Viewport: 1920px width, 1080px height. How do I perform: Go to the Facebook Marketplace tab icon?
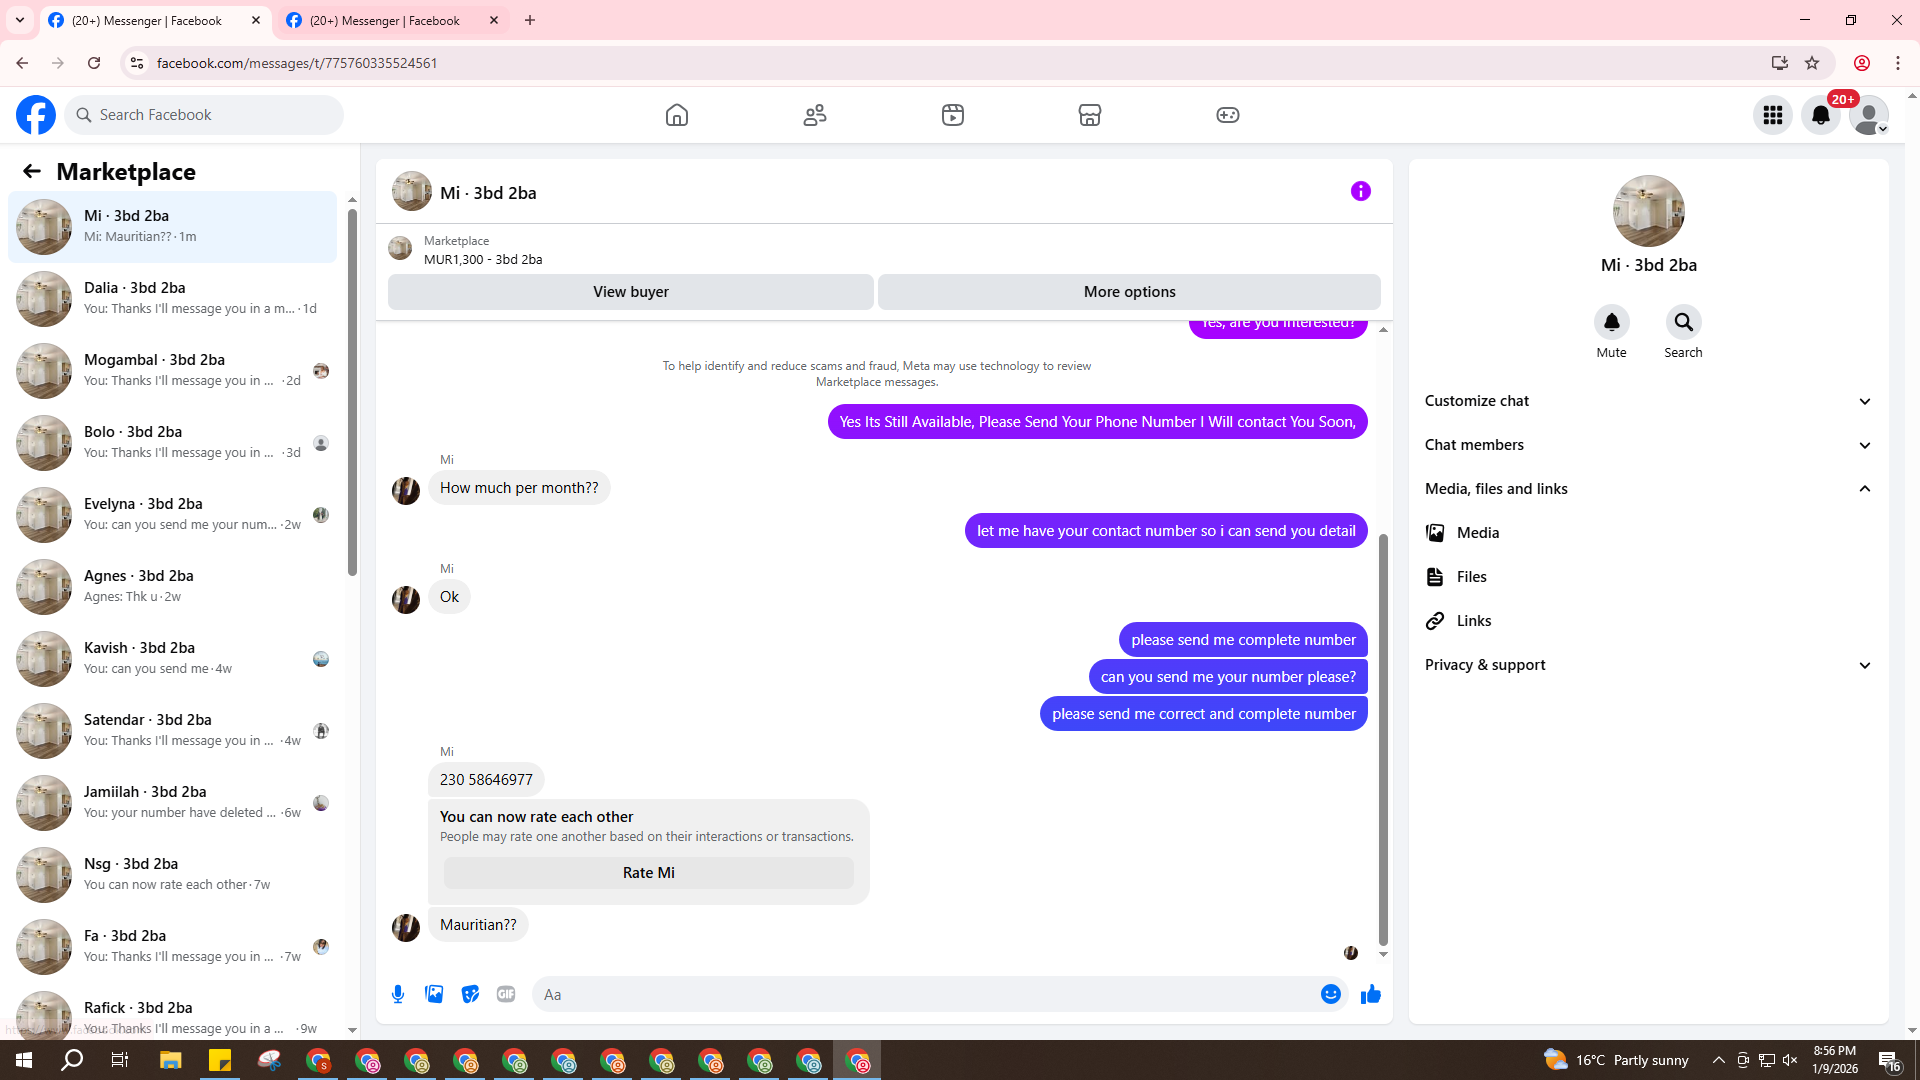coord(1089,115)
